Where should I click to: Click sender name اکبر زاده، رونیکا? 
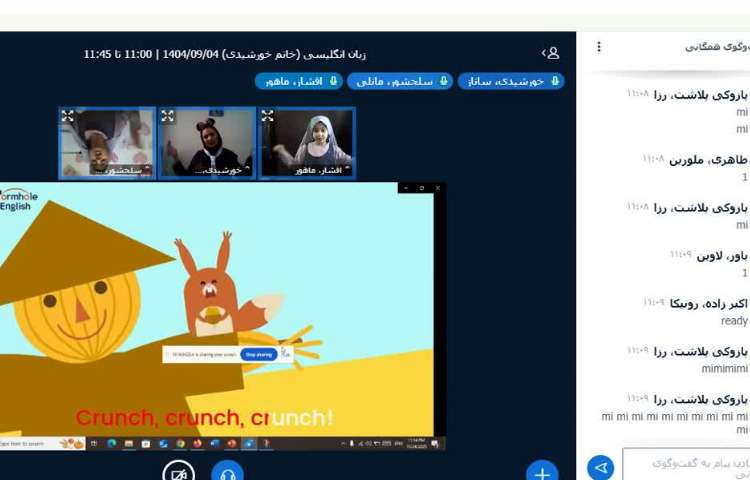pyautogui.click(x=708, y=304)
